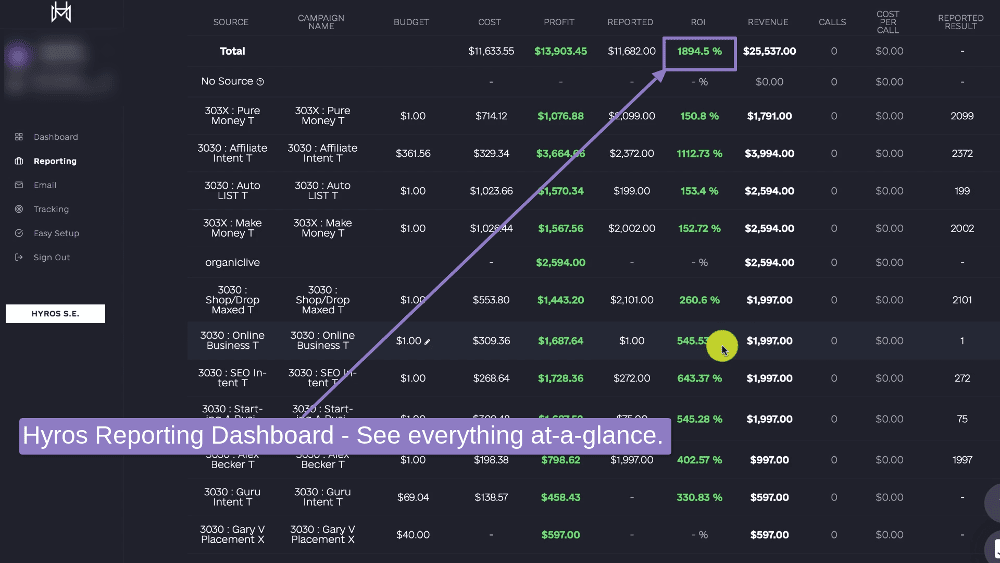Click the HYROS S.E. button
This screenshot has width=1000, height=563.
tap(55, 314)
